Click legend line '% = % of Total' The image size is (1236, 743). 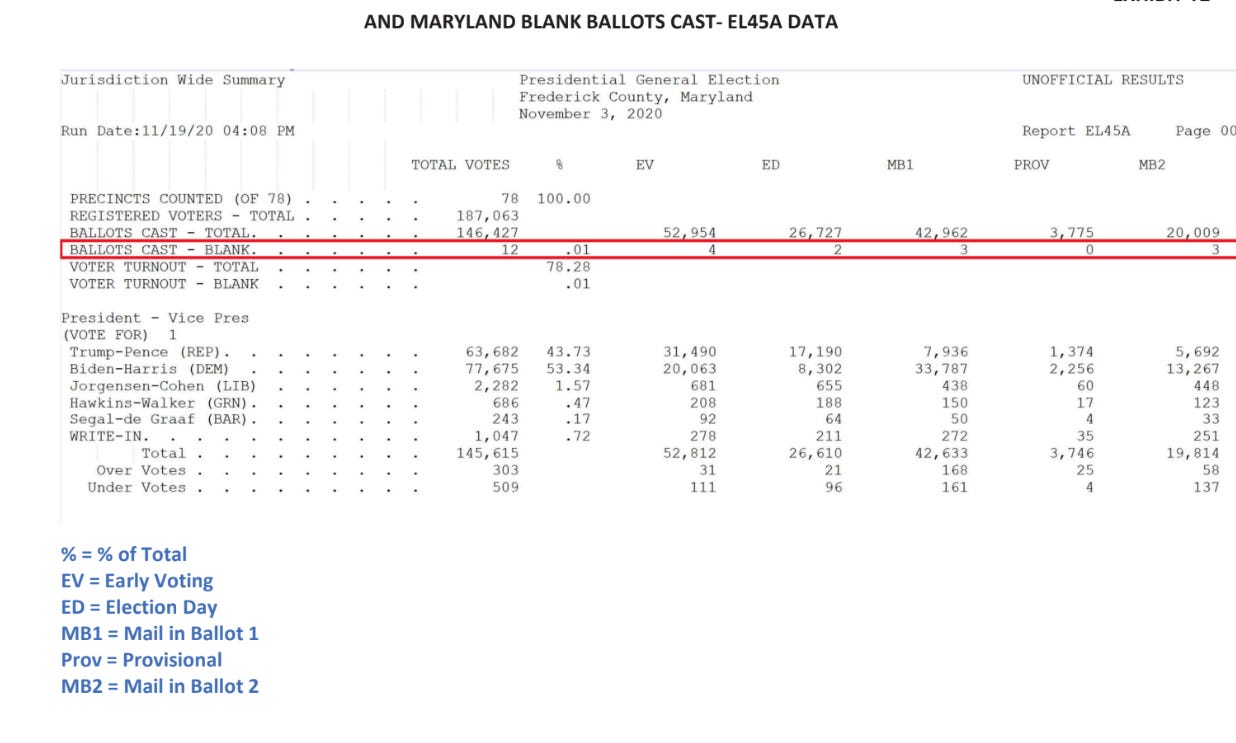124,554
